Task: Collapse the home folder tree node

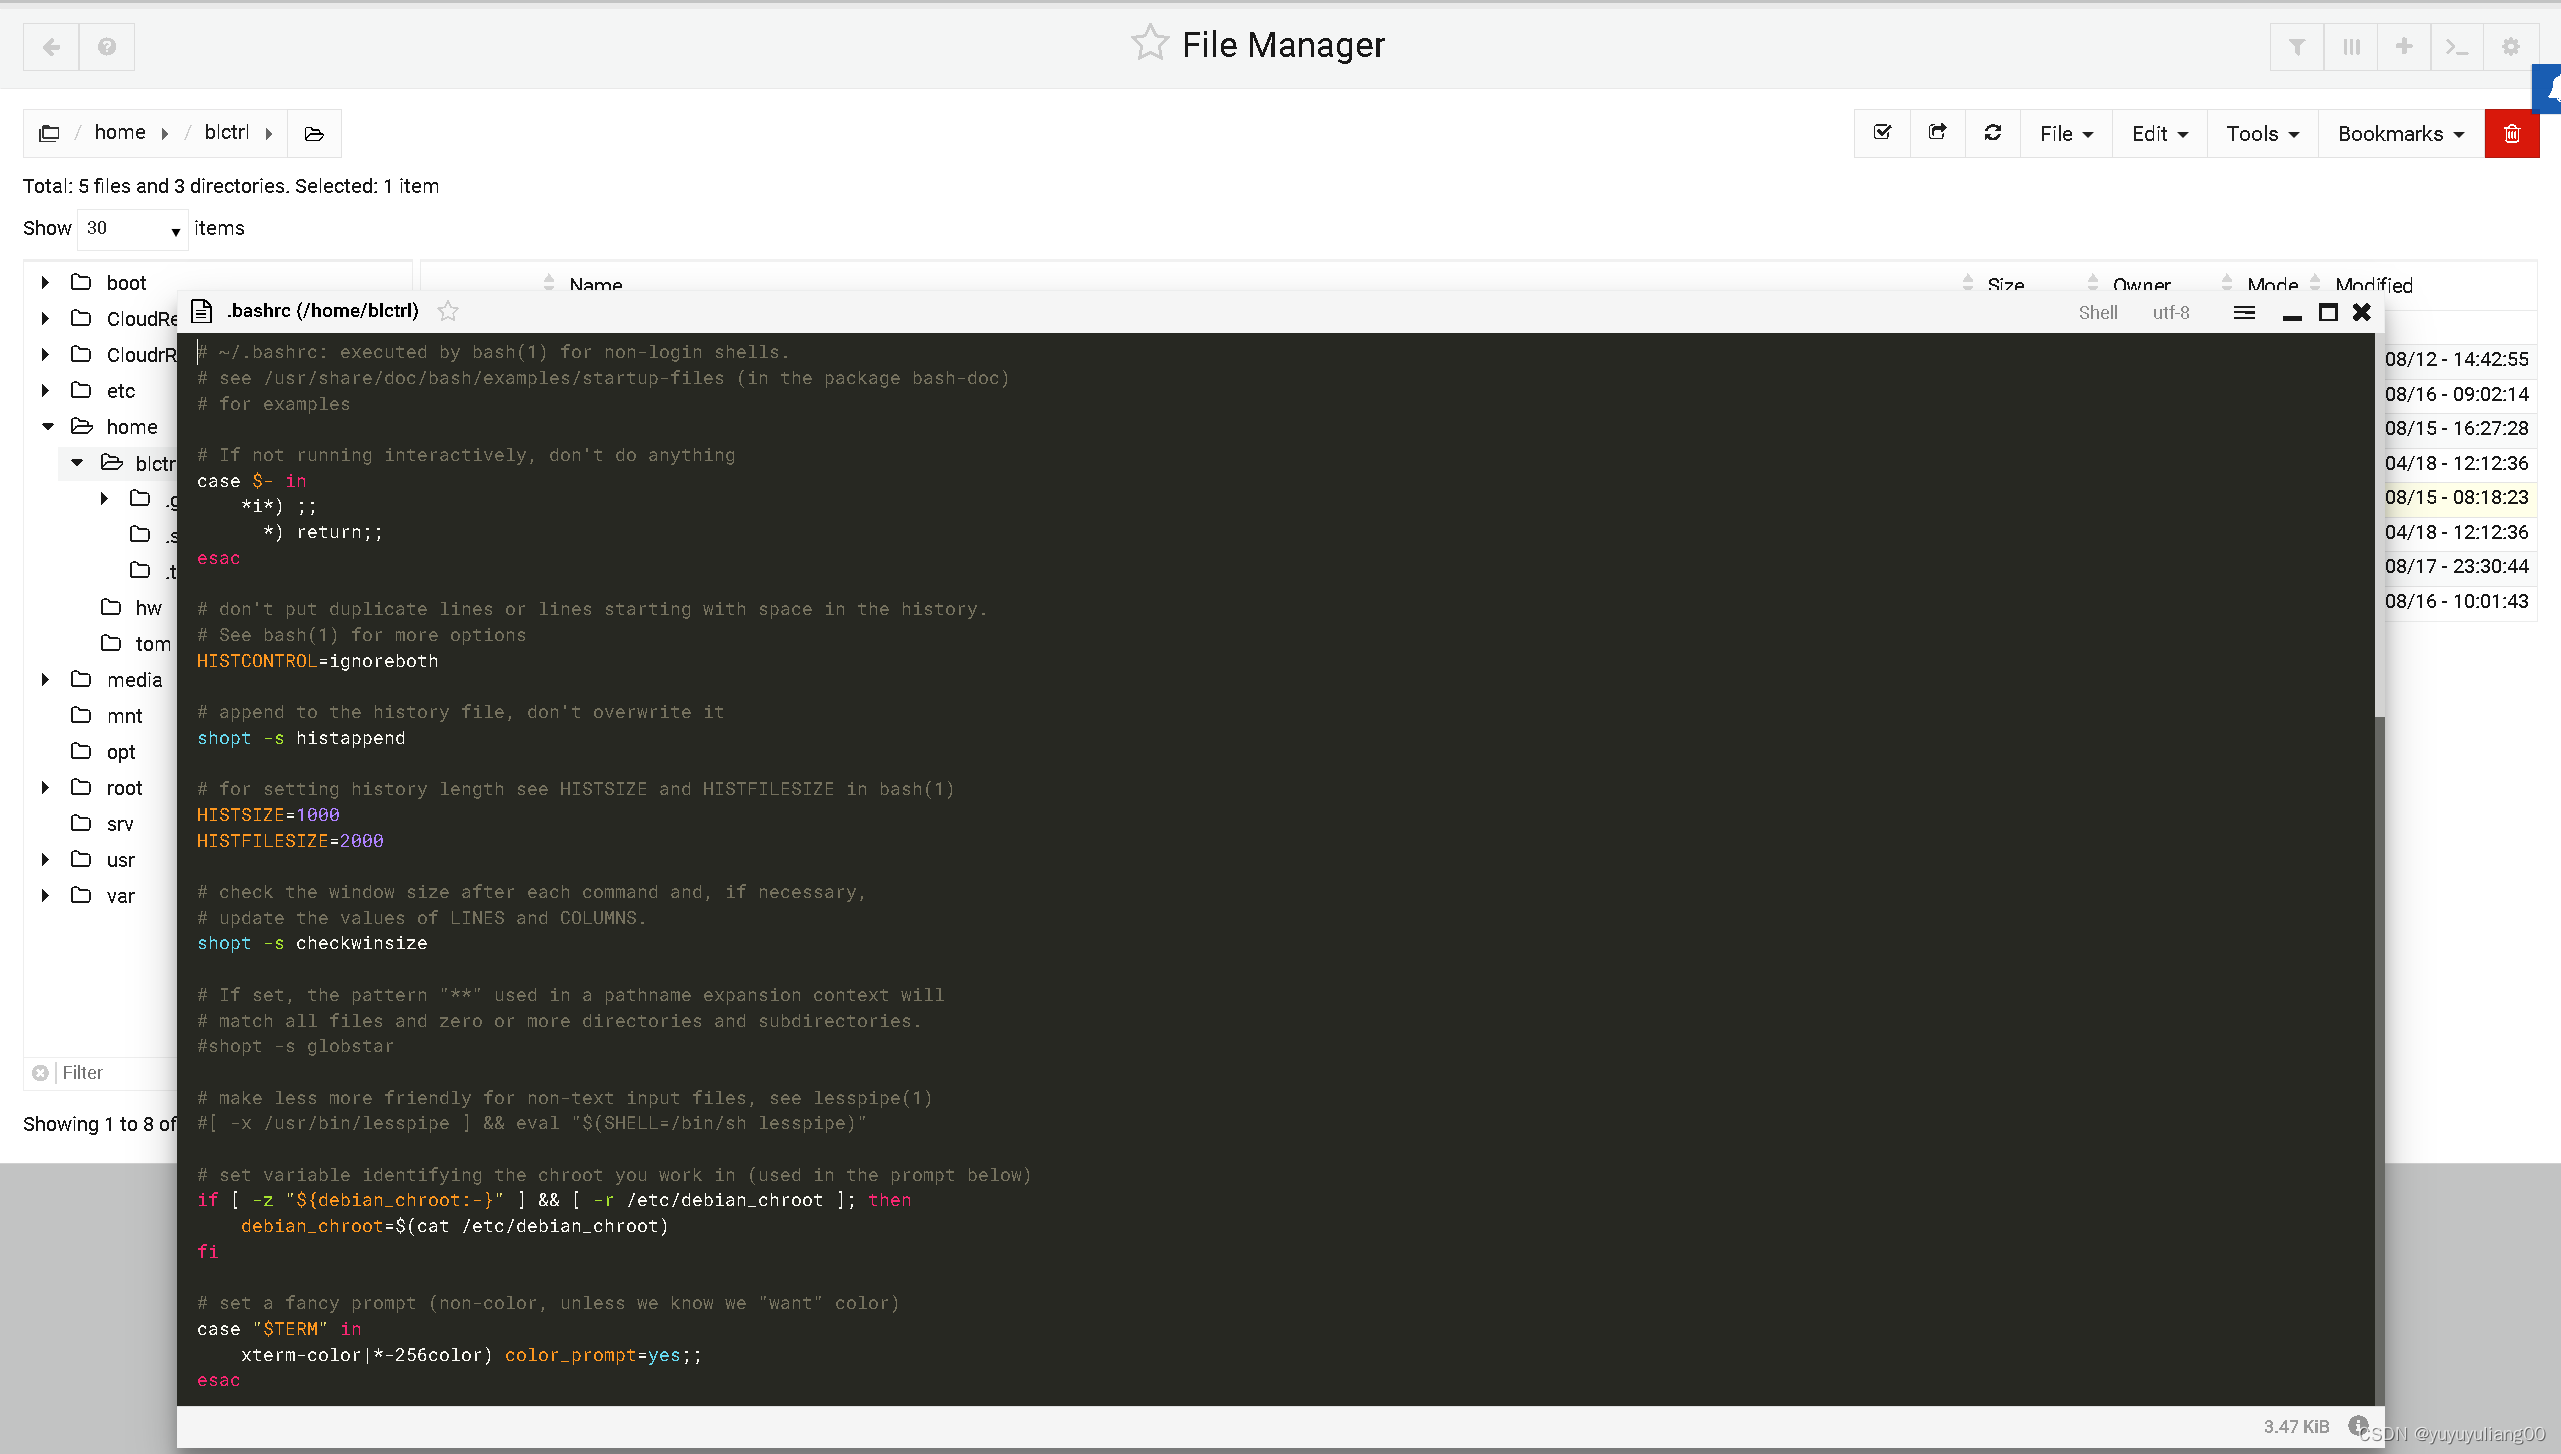Action: click(x=47, y=427)
